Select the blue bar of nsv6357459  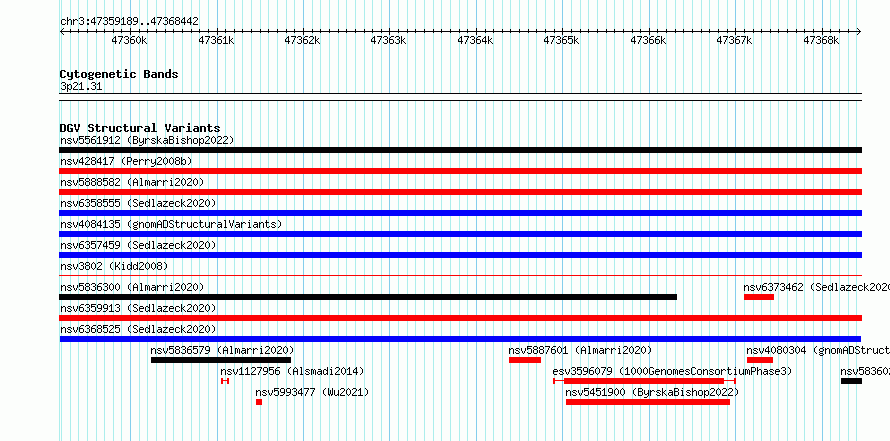[460, 255]
